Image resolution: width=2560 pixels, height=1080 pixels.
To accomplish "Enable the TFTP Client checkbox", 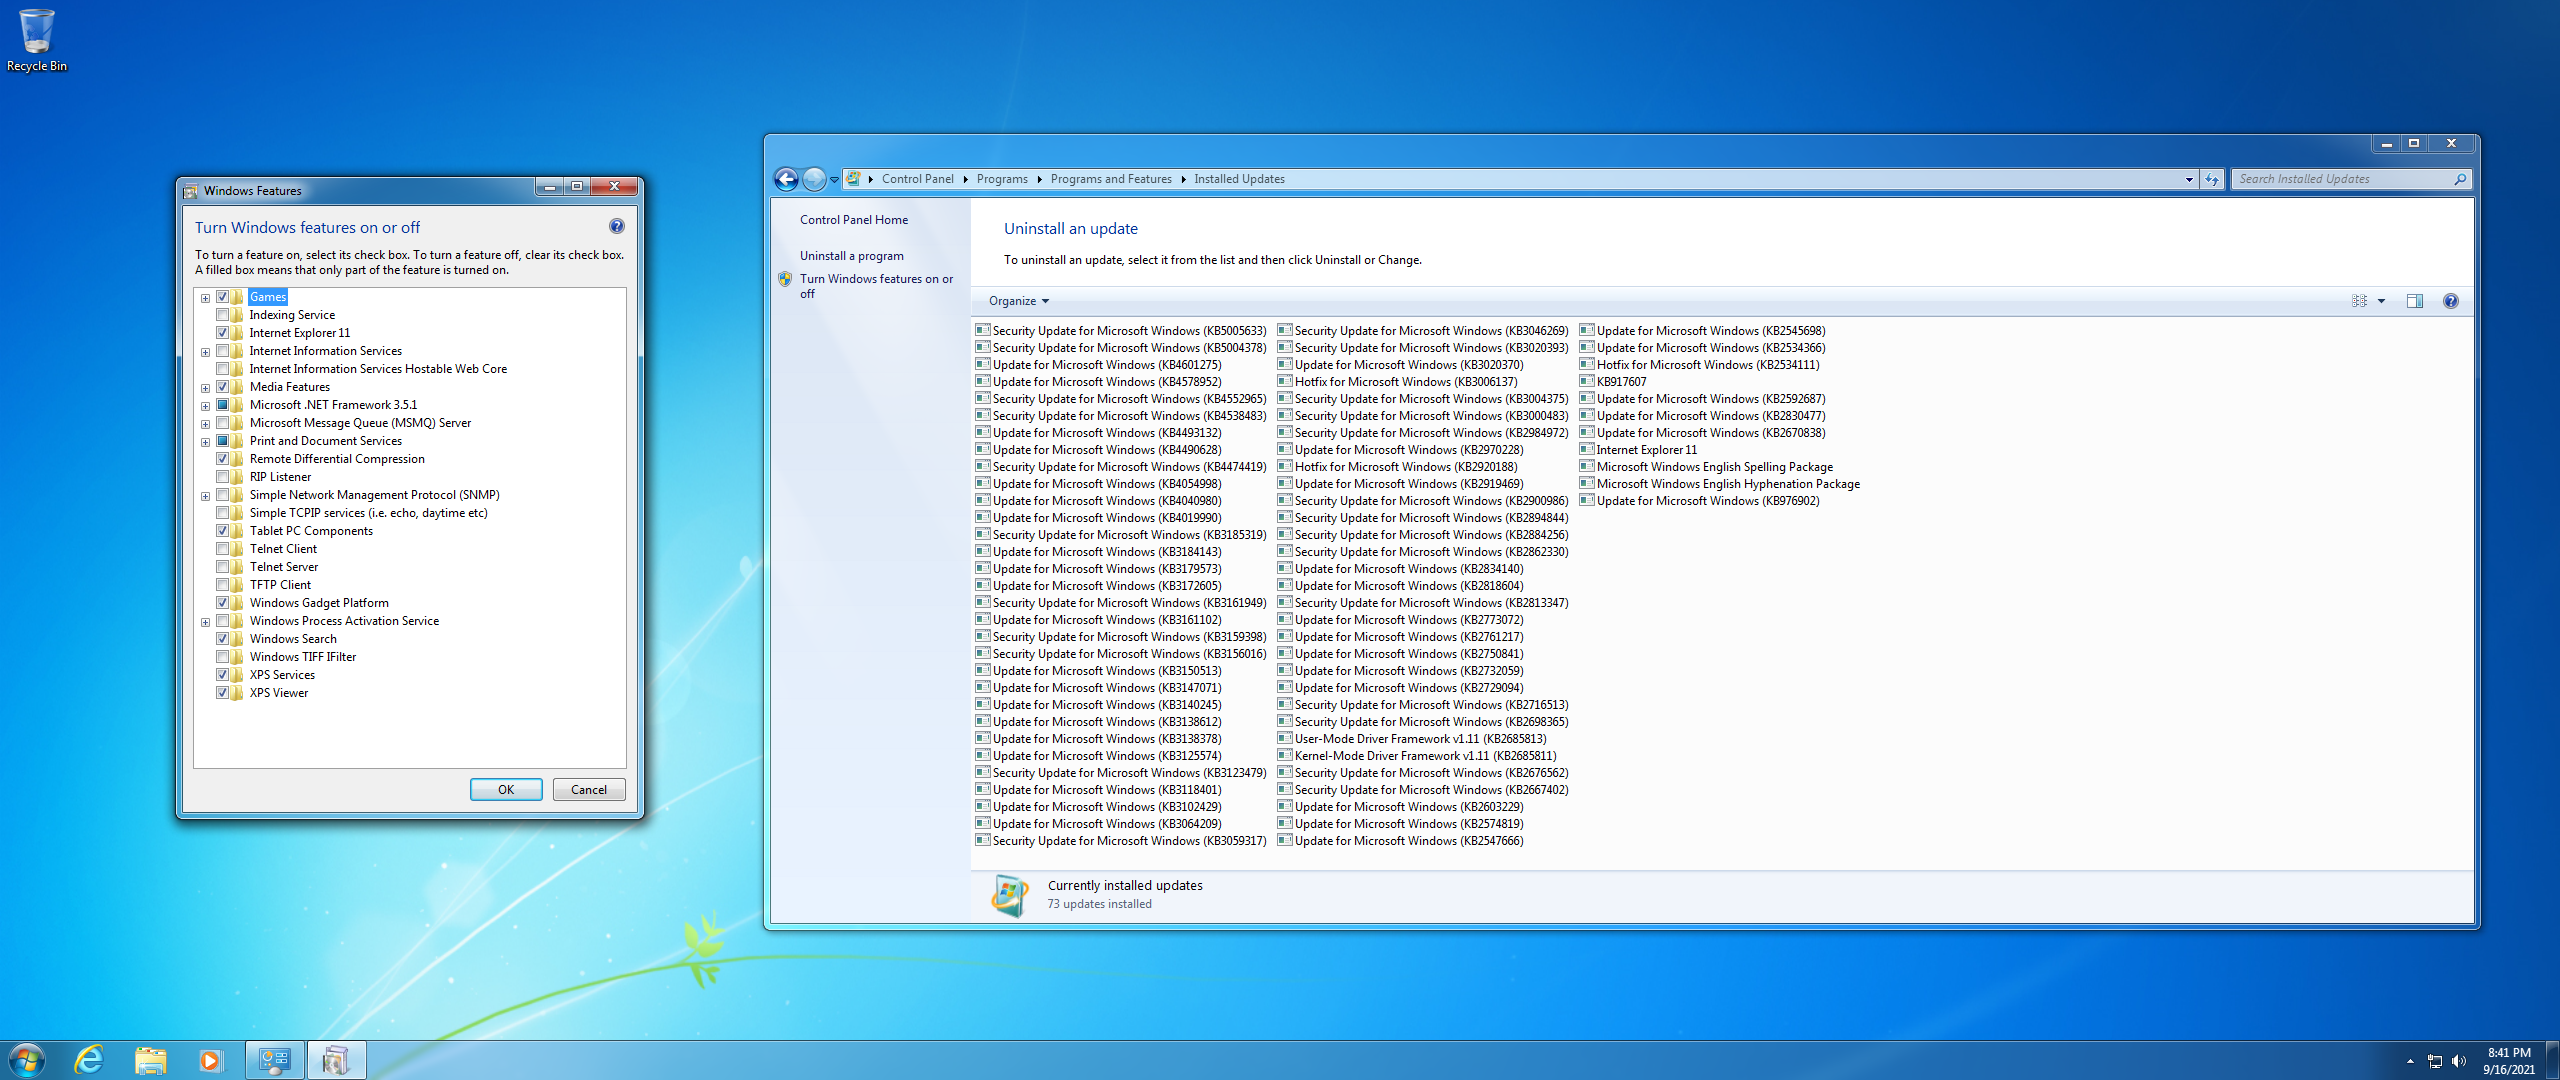I will pyautogui.click(x=222, y=585).
